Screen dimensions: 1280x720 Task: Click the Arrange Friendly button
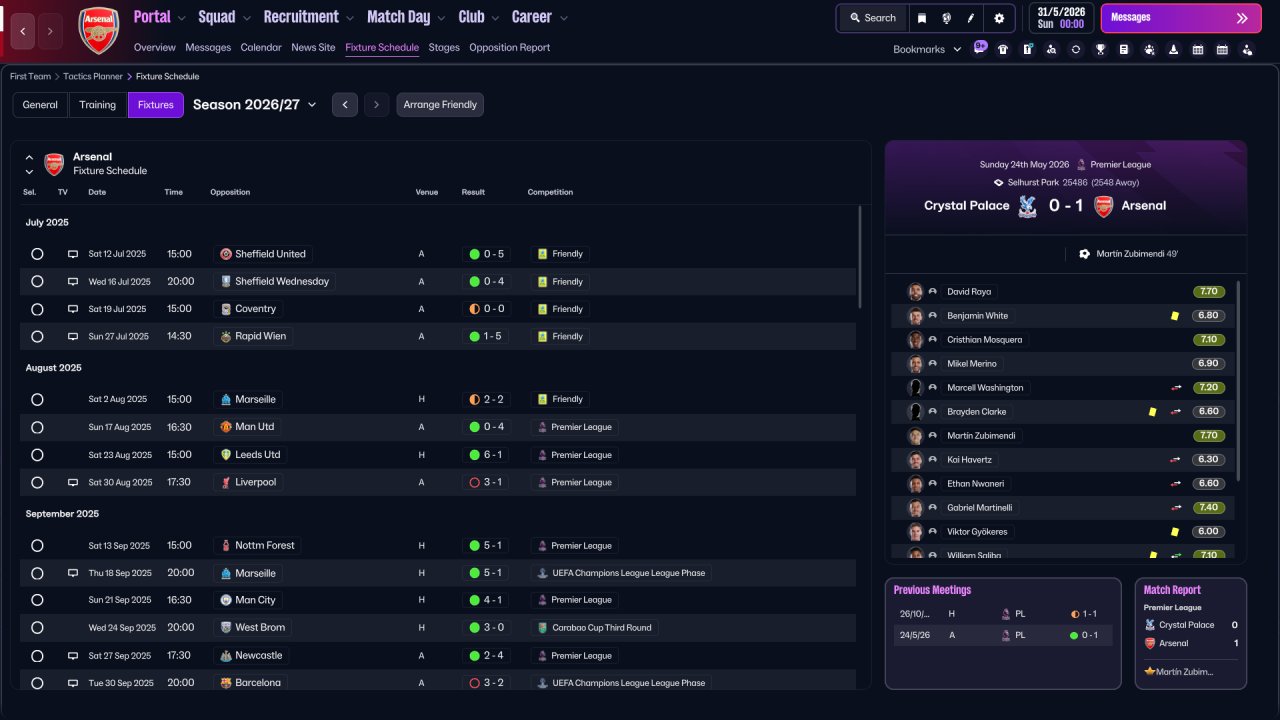coord(440,105)
